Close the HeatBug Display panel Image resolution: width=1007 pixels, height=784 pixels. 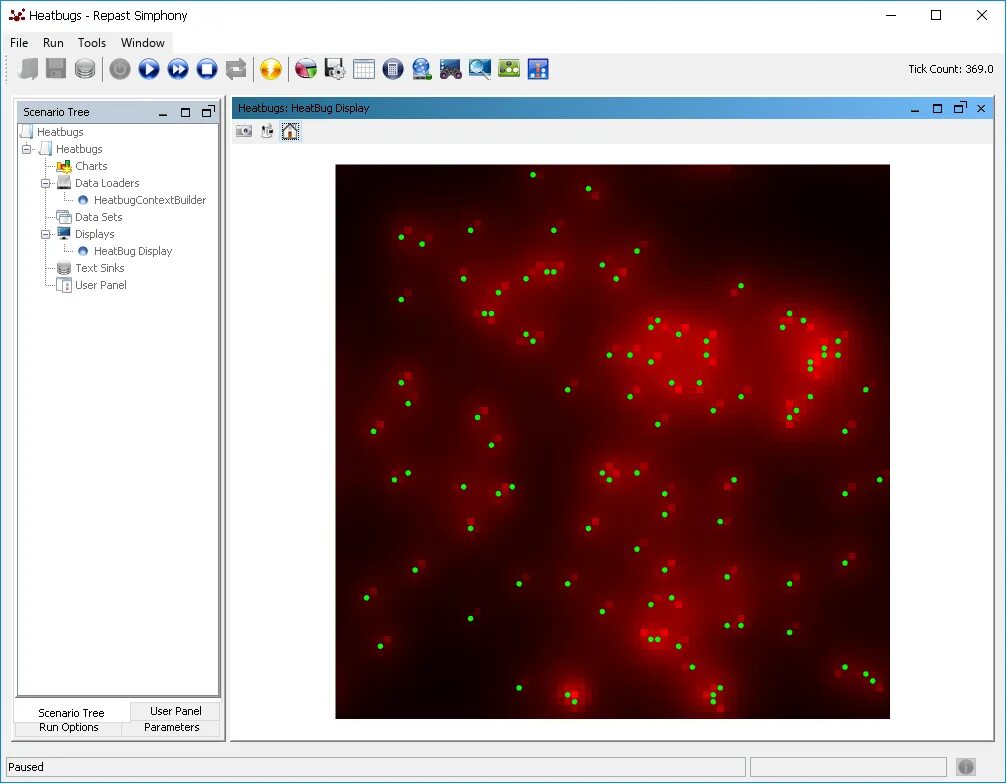(x=981, y=109)
